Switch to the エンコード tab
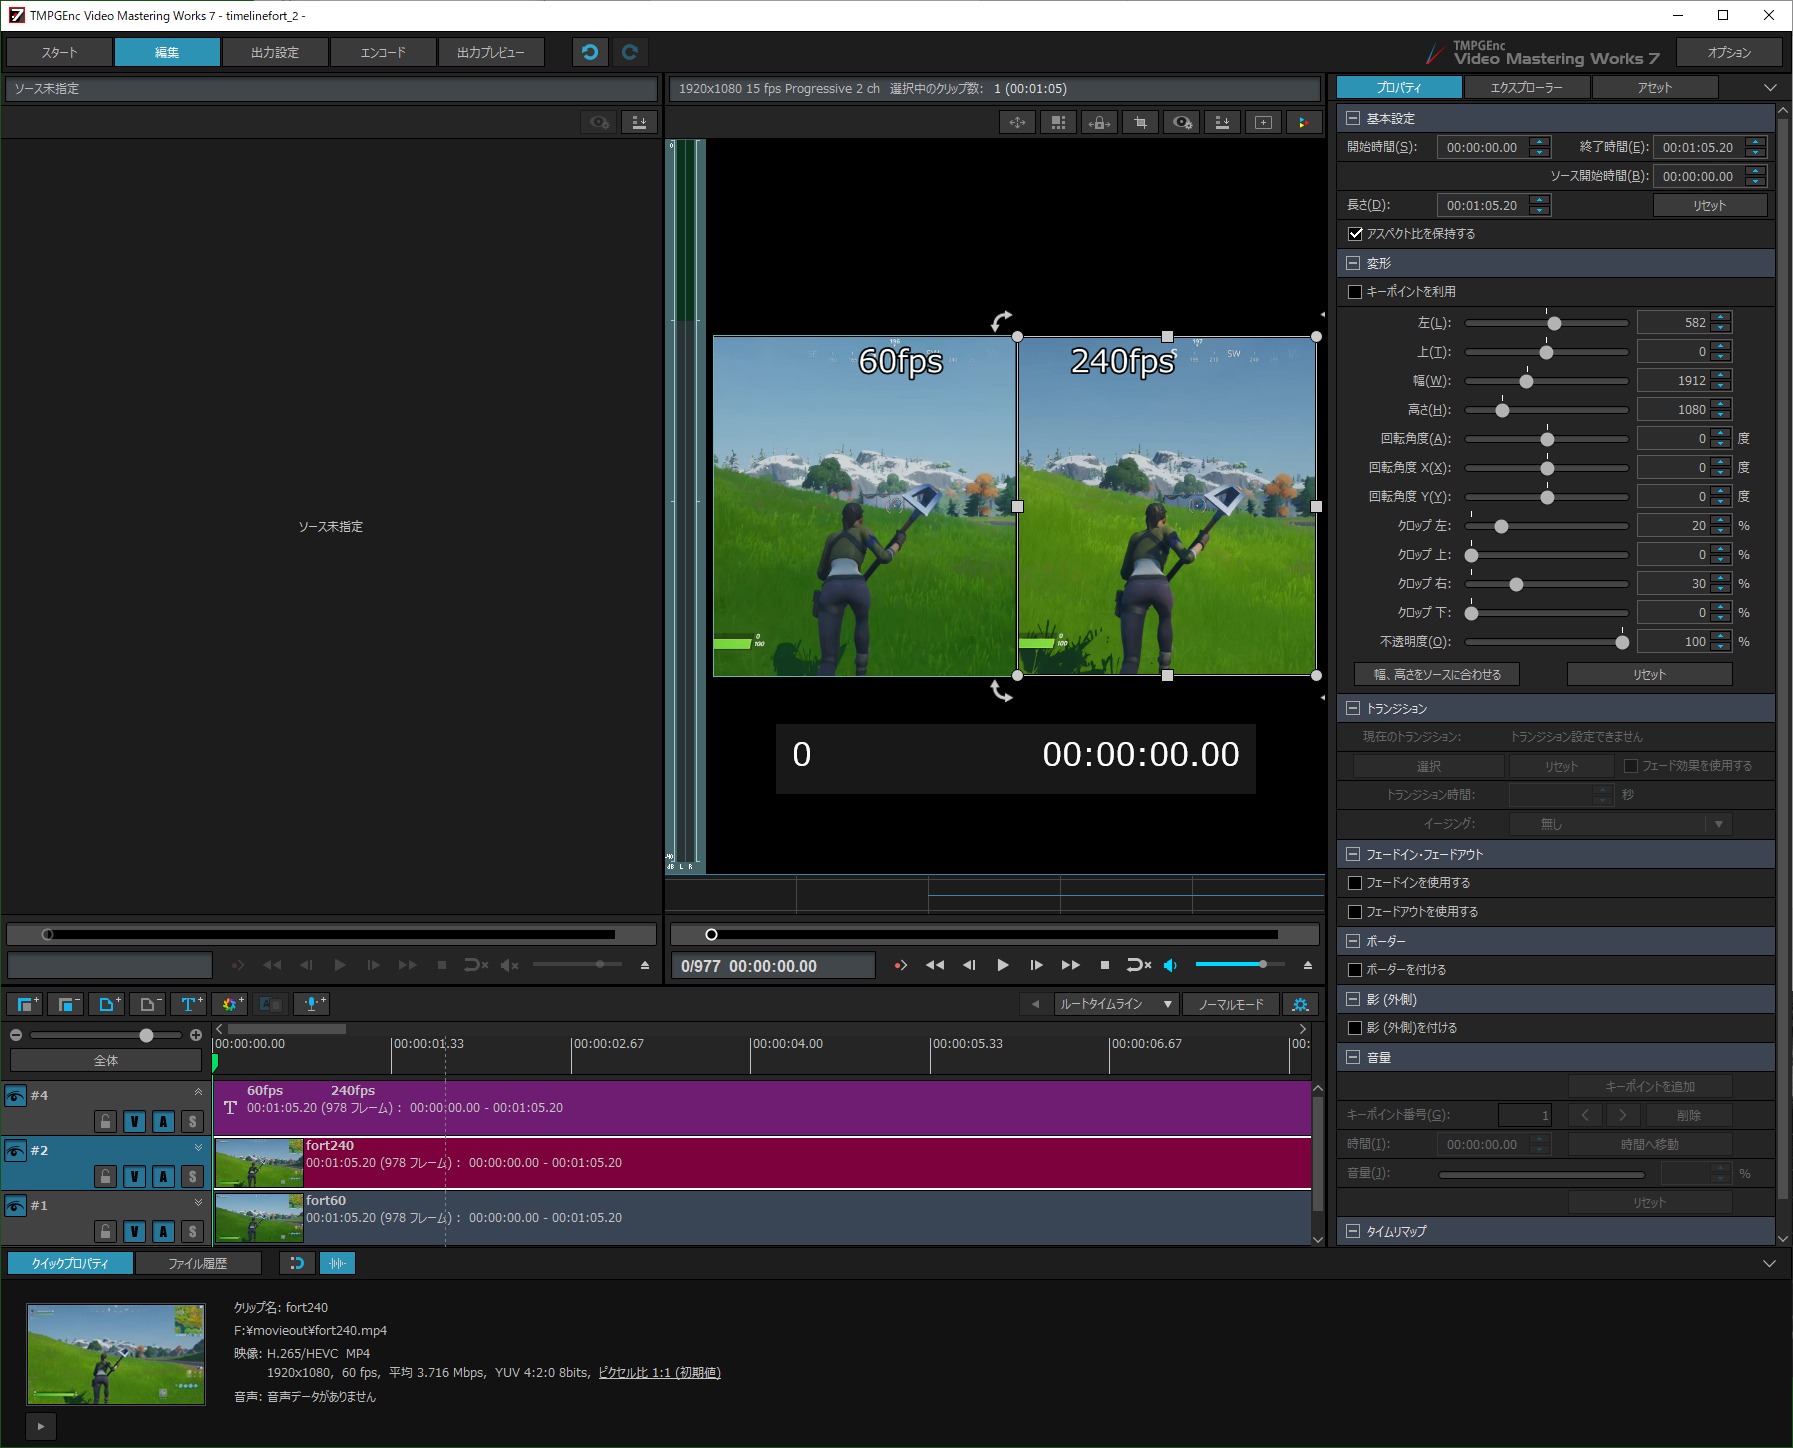Image resolution: width=1793 pixels, height=1448 pixels. click(383, 52)
